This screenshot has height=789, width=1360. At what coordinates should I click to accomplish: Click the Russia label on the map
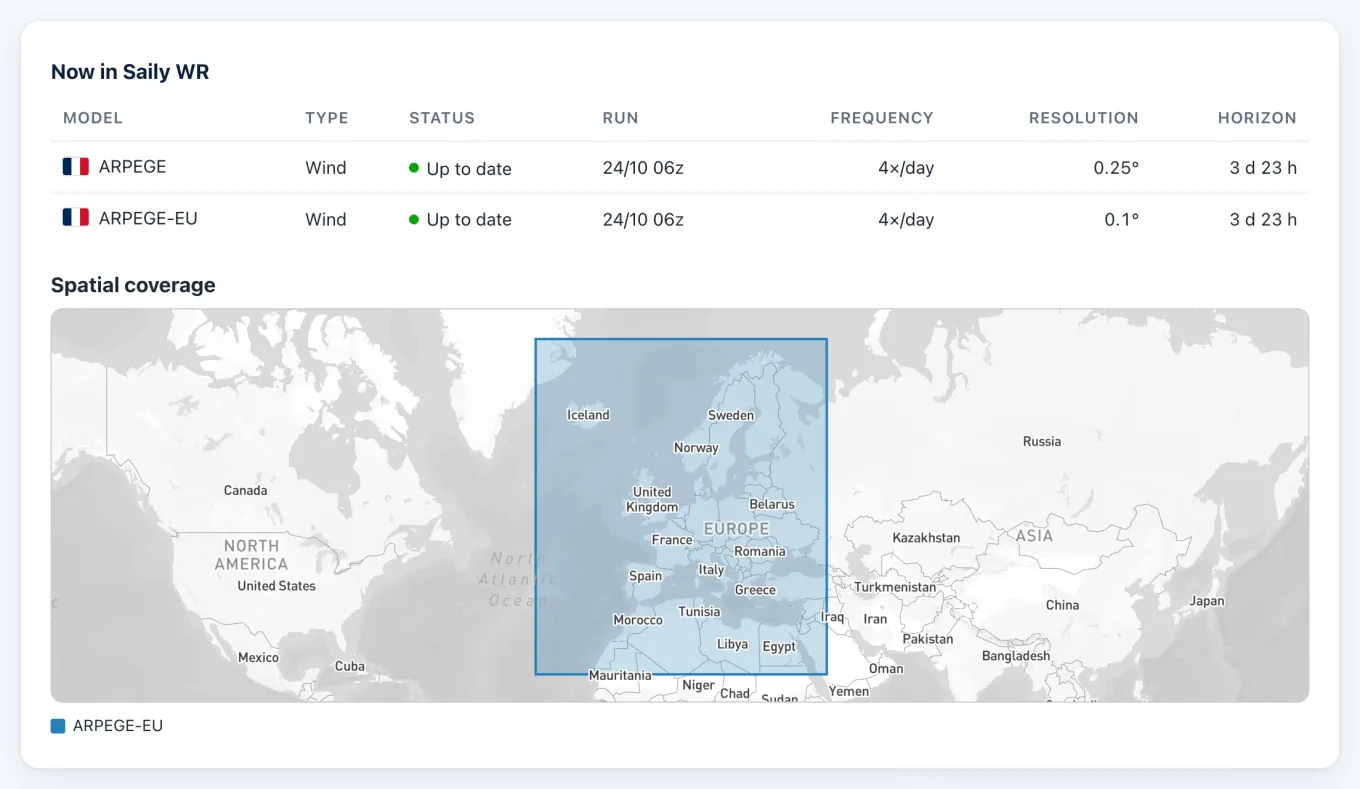pyautogui.click(x=1042, y=441)
